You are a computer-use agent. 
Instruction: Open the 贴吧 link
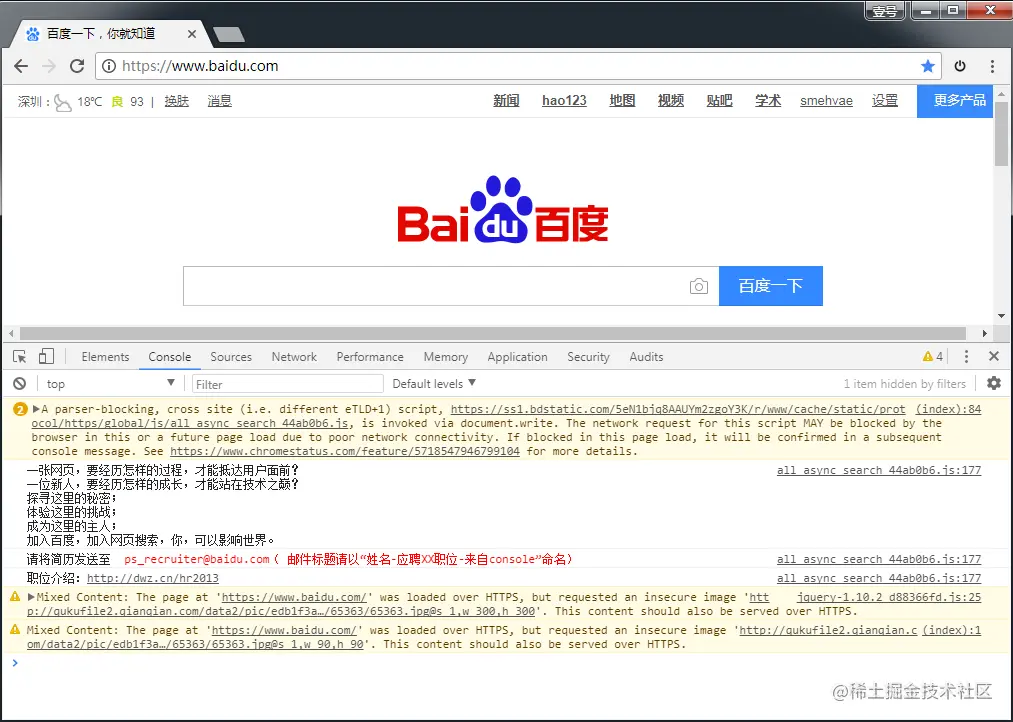[x=719, y=101]
